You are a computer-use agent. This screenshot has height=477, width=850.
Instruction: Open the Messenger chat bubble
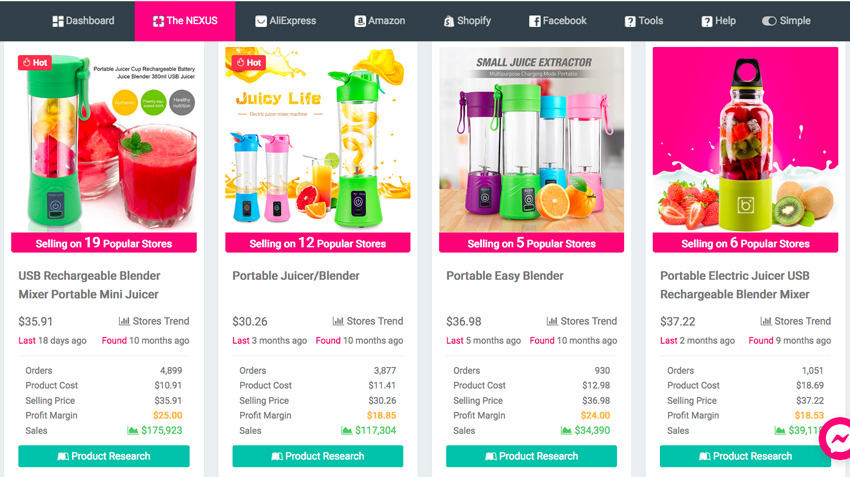click(838, 438)
